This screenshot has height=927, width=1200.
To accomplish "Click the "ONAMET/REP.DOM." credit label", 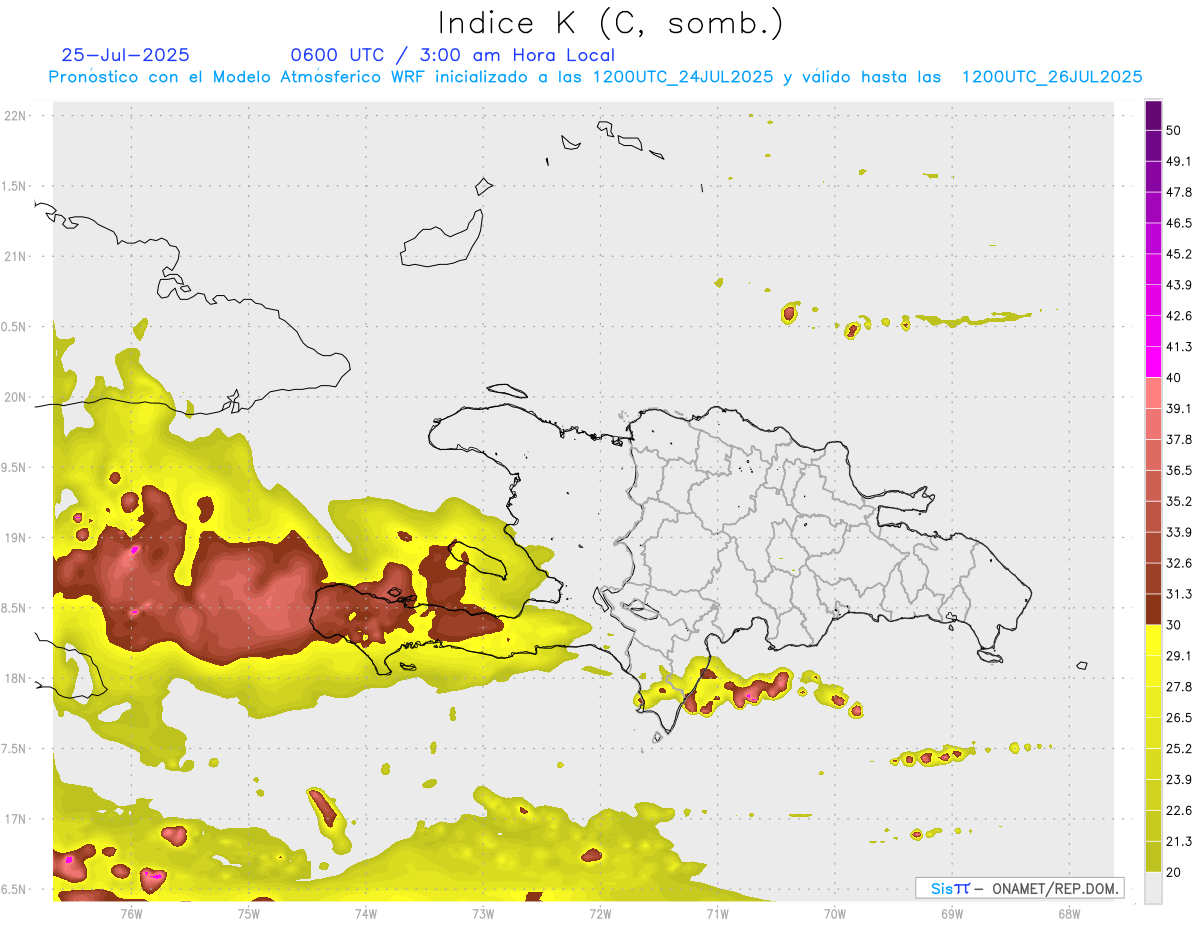I will pos(1053,888).
